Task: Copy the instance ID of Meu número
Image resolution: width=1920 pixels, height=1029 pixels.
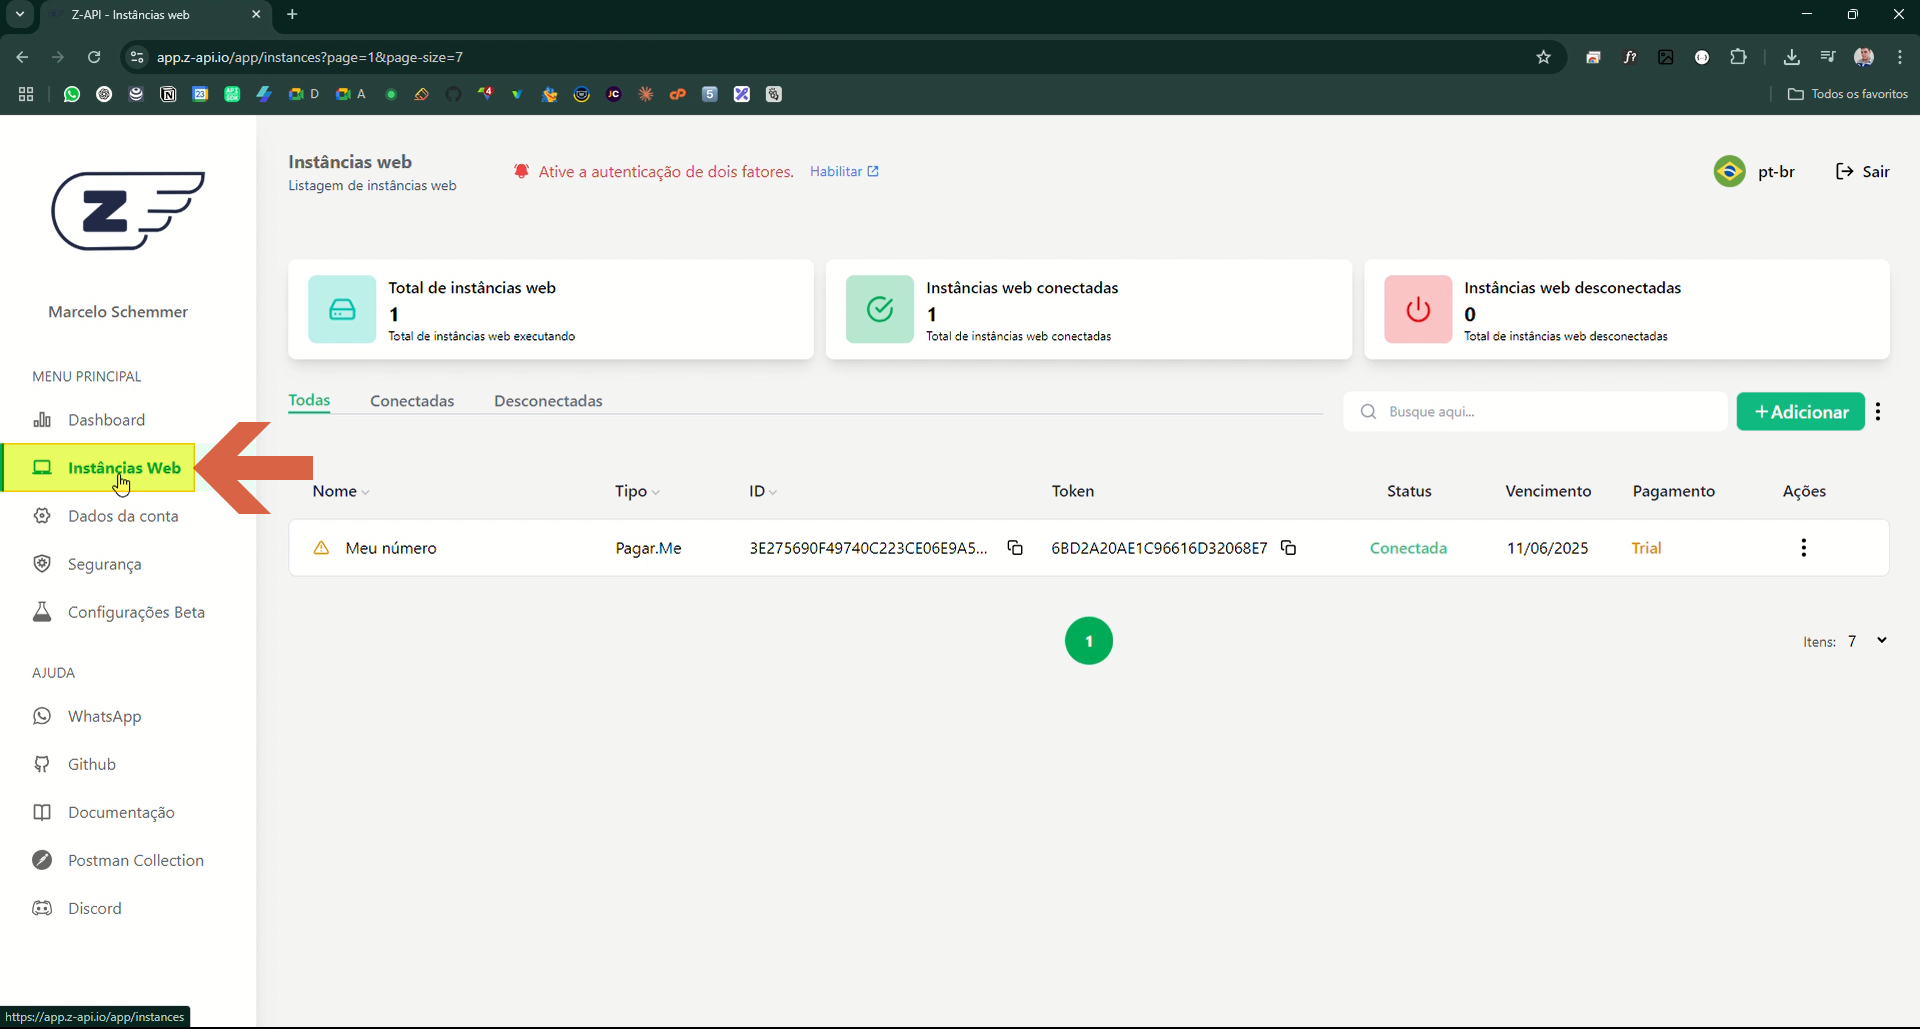Action: (1015, 548)
